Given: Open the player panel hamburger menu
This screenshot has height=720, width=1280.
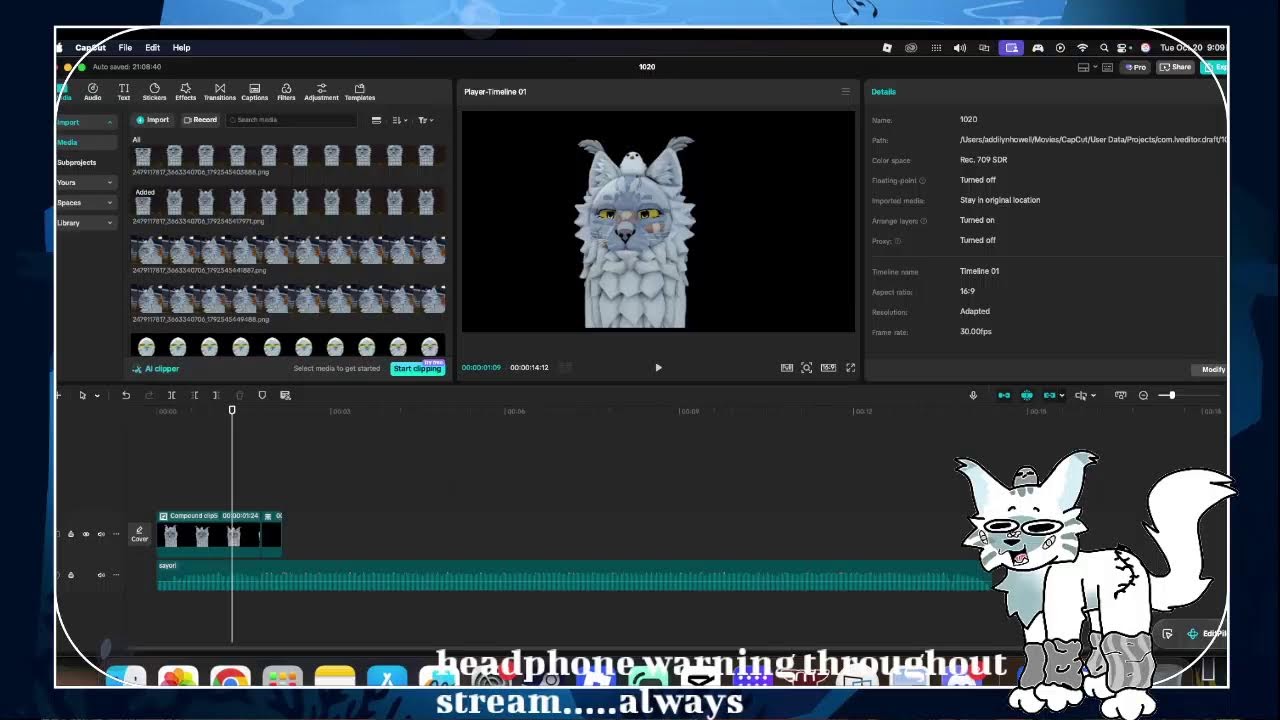Looking at the screenshot, I should pos(845,92).
